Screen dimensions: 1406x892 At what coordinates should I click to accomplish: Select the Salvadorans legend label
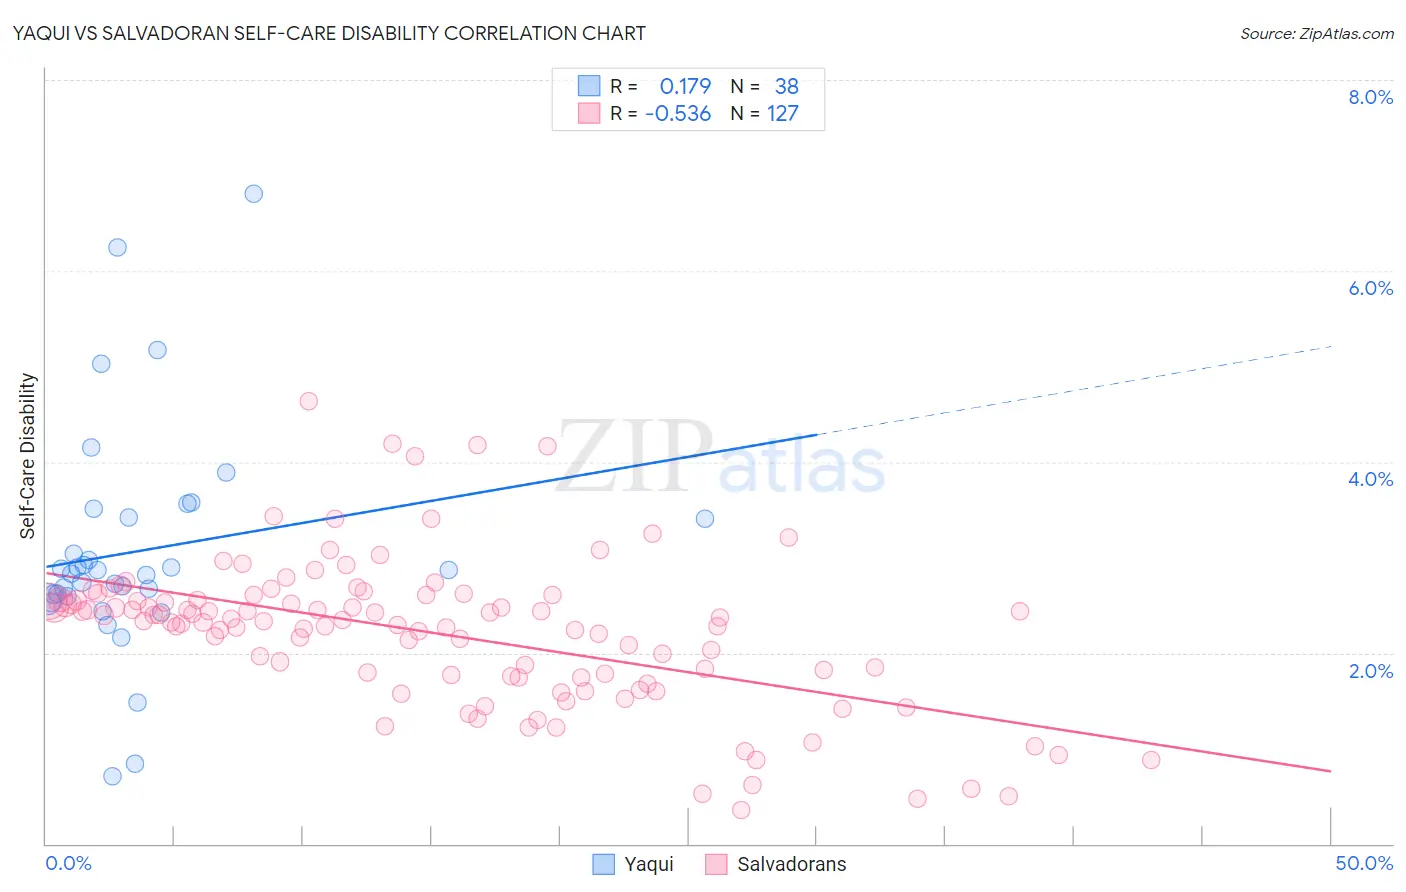792,864
